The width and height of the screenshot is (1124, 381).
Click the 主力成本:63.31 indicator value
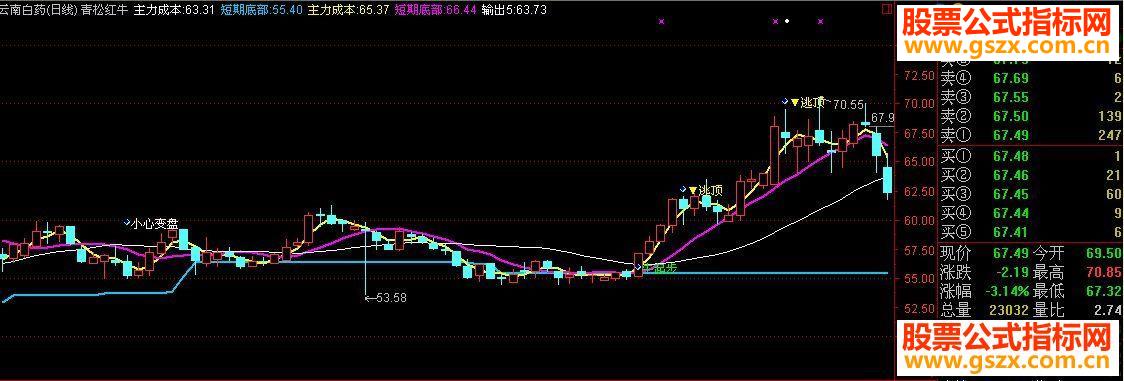tap(173, 9)
